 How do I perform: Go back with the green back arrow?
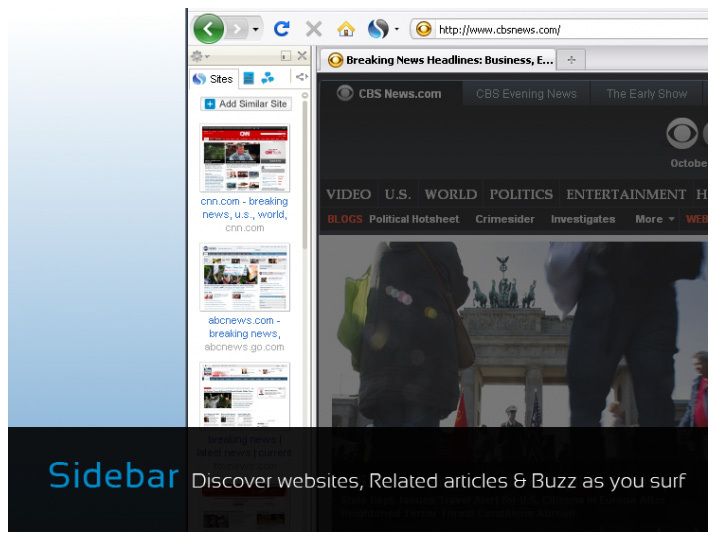click(208, 29)
